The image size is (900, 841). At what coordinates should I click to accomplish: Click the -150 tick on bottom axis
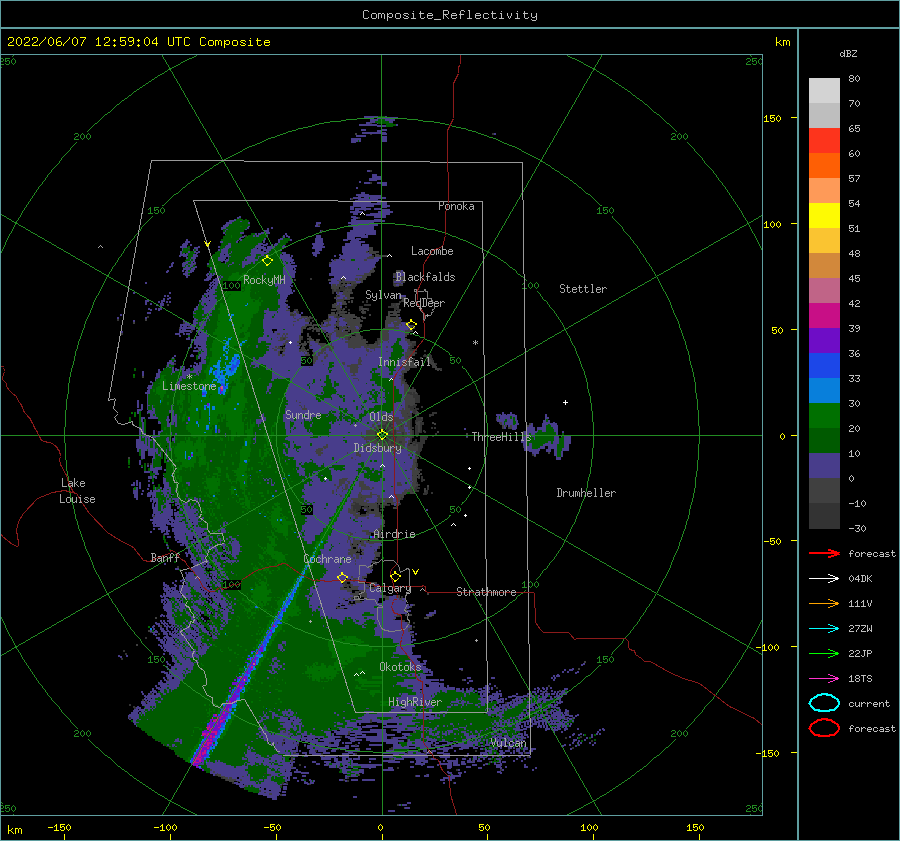coord(59,827)
